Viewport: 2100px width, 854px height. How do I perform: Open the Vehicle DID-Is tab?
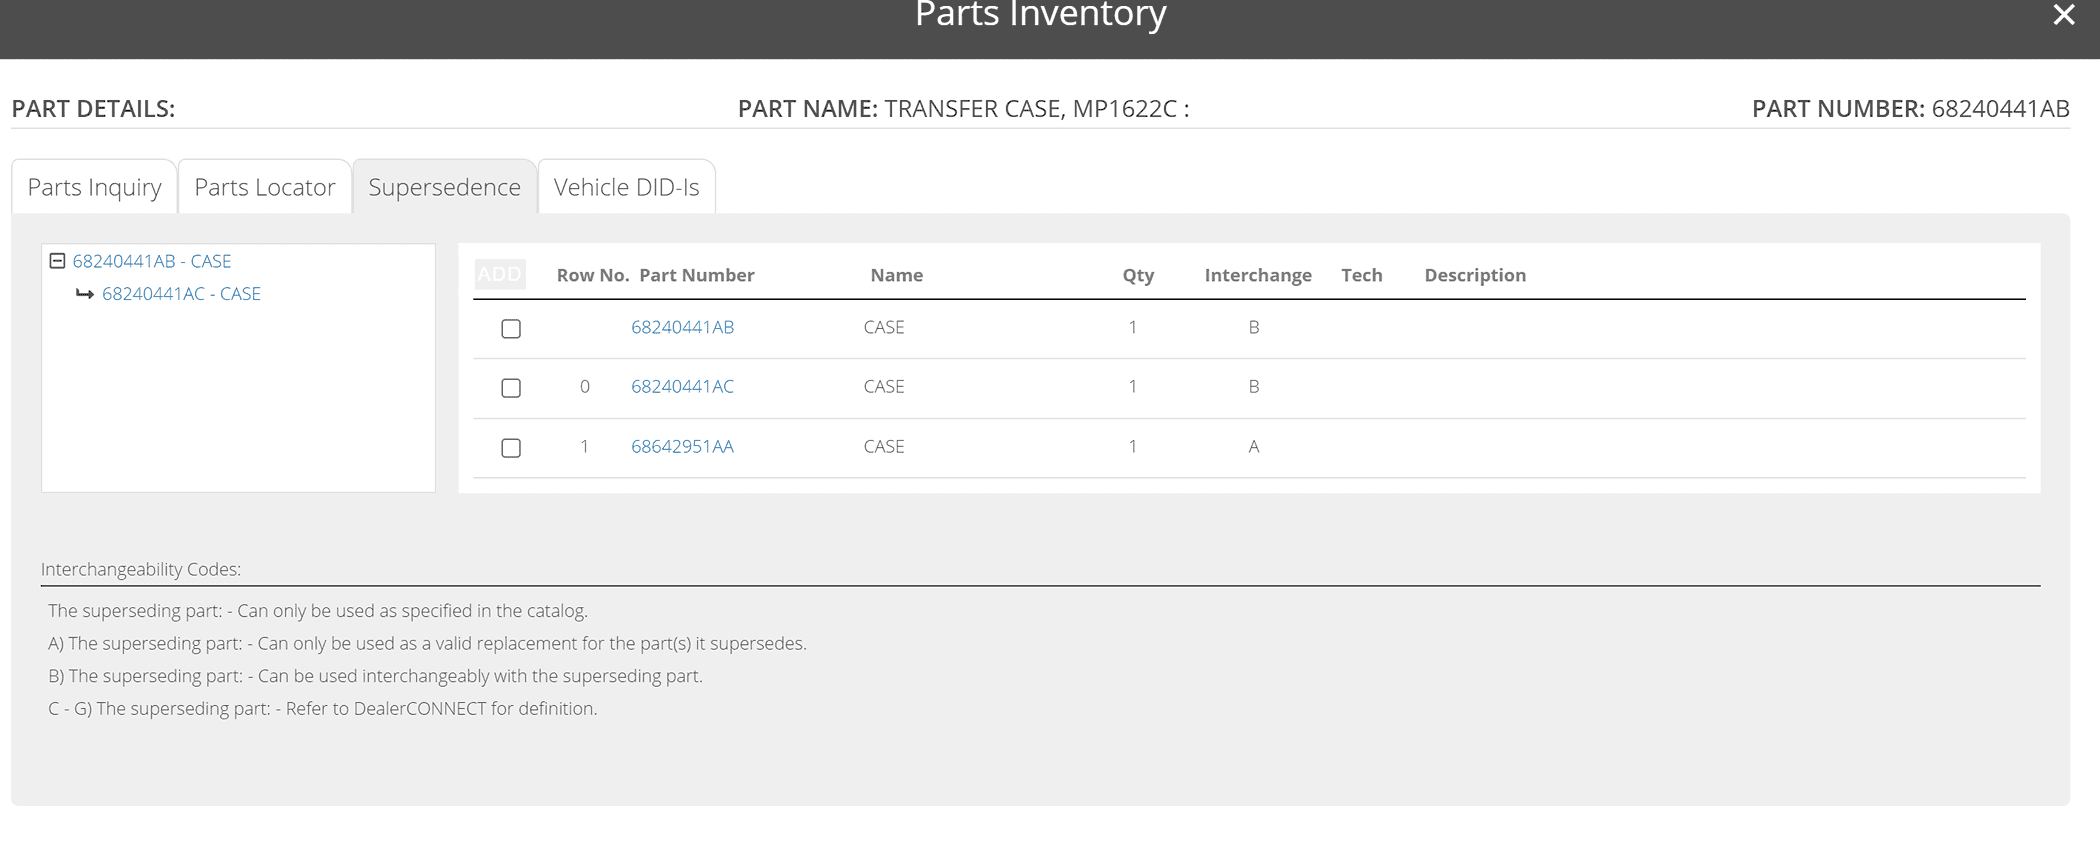(x=626, y=187)
